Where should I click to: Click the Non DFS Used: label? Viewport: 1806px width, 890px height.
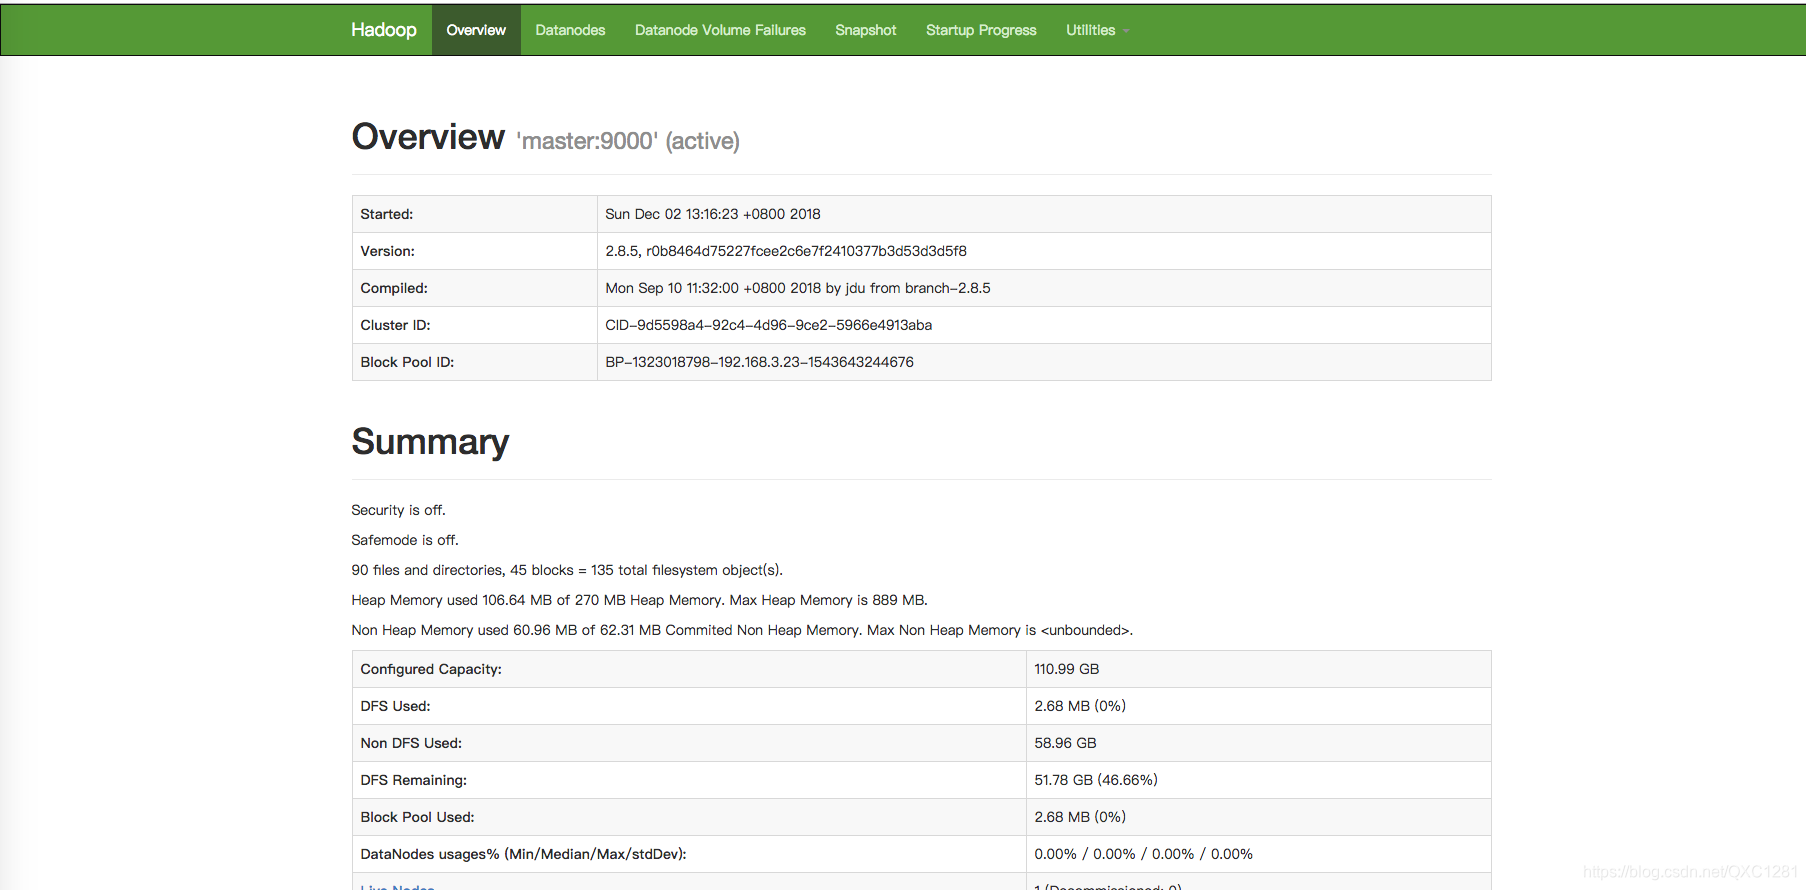(x=411, y=743)
